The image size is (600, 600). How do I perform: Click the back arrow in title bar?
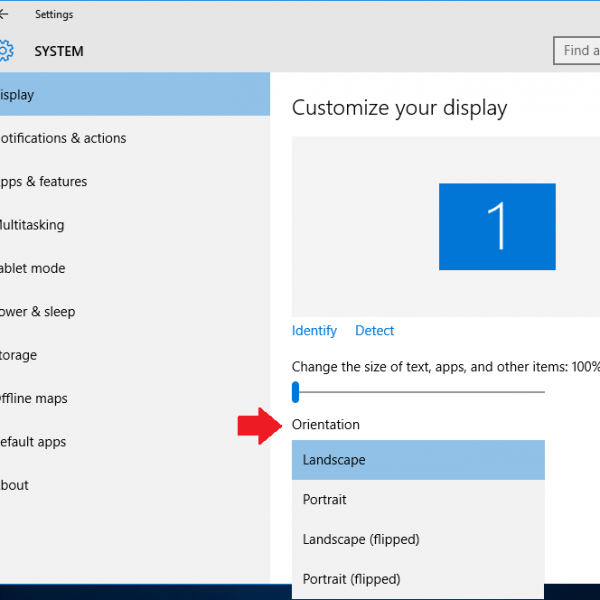[x=4, y=15]
